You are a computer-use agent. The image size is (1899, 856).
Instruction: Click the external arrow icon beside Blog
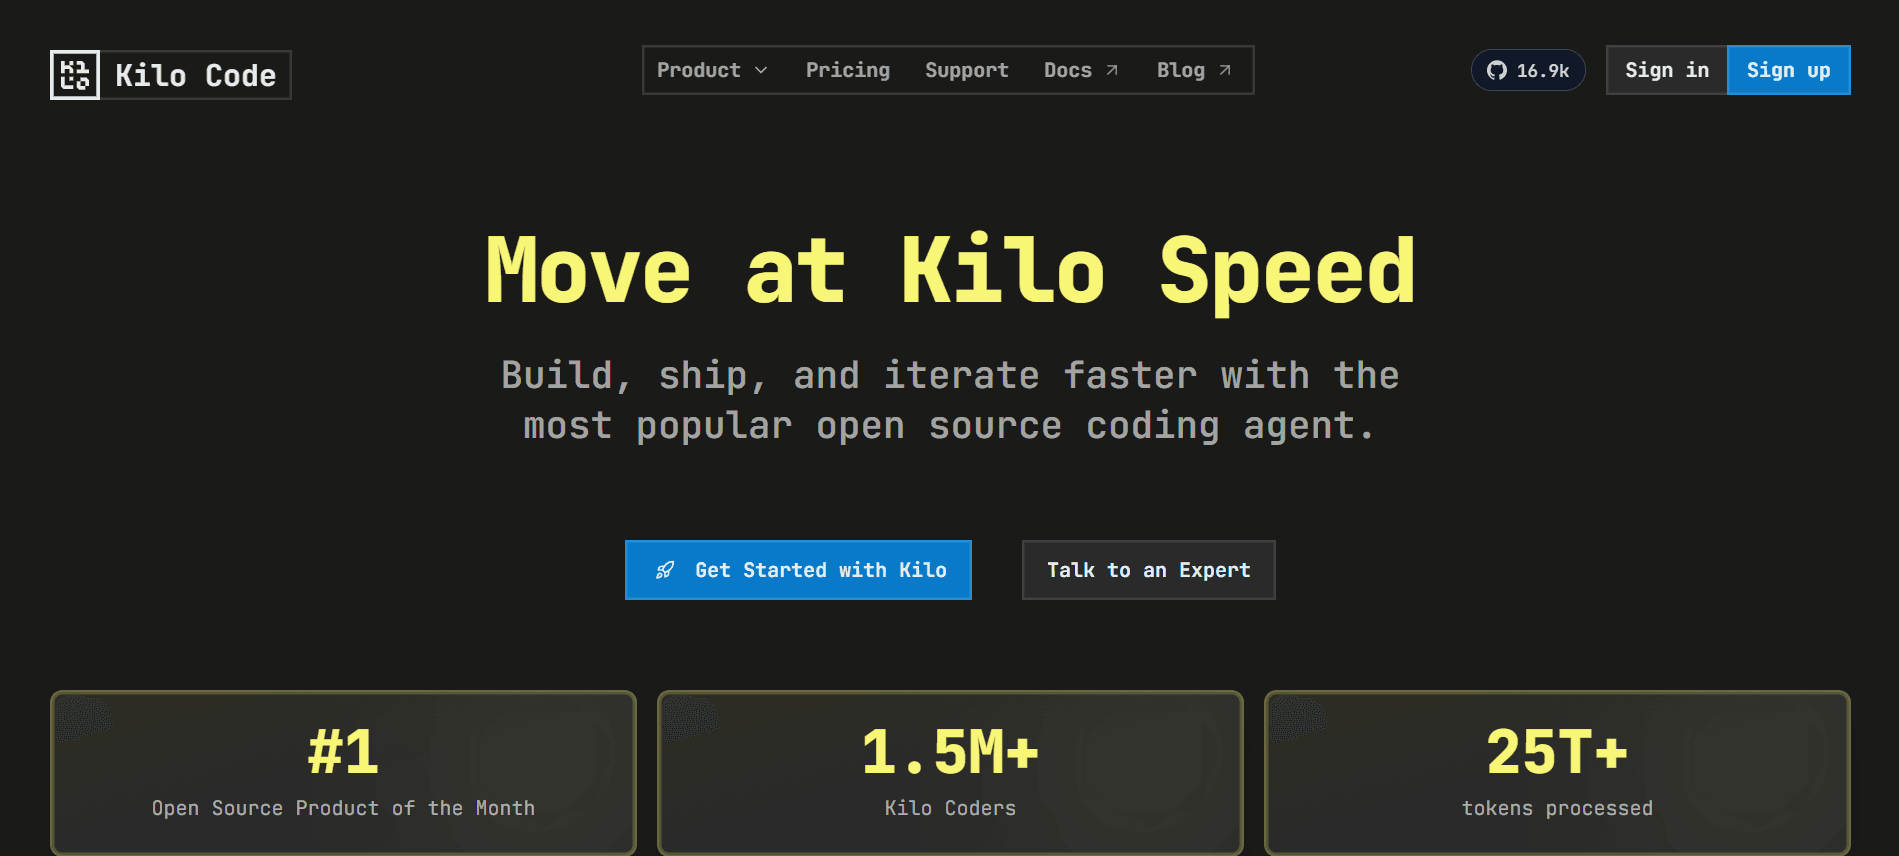[x=1225, y=70]
